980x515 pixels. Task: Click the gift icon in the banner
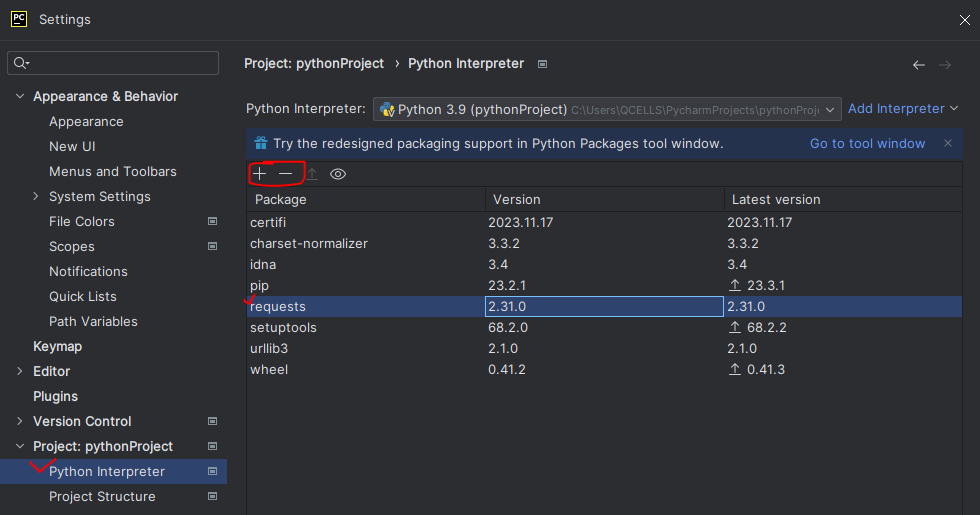261,143
